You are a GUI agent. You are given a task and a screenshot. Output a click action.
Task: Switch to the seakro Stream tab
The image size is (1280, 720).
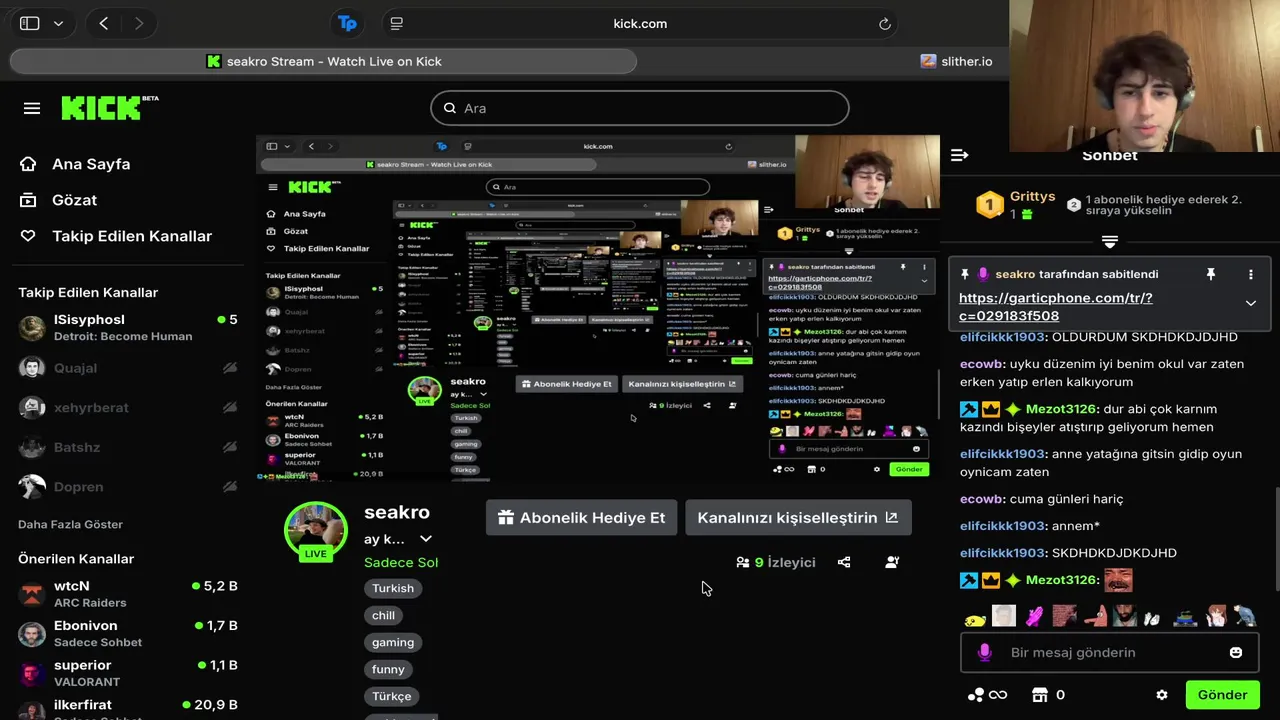[x=323, y=61]
